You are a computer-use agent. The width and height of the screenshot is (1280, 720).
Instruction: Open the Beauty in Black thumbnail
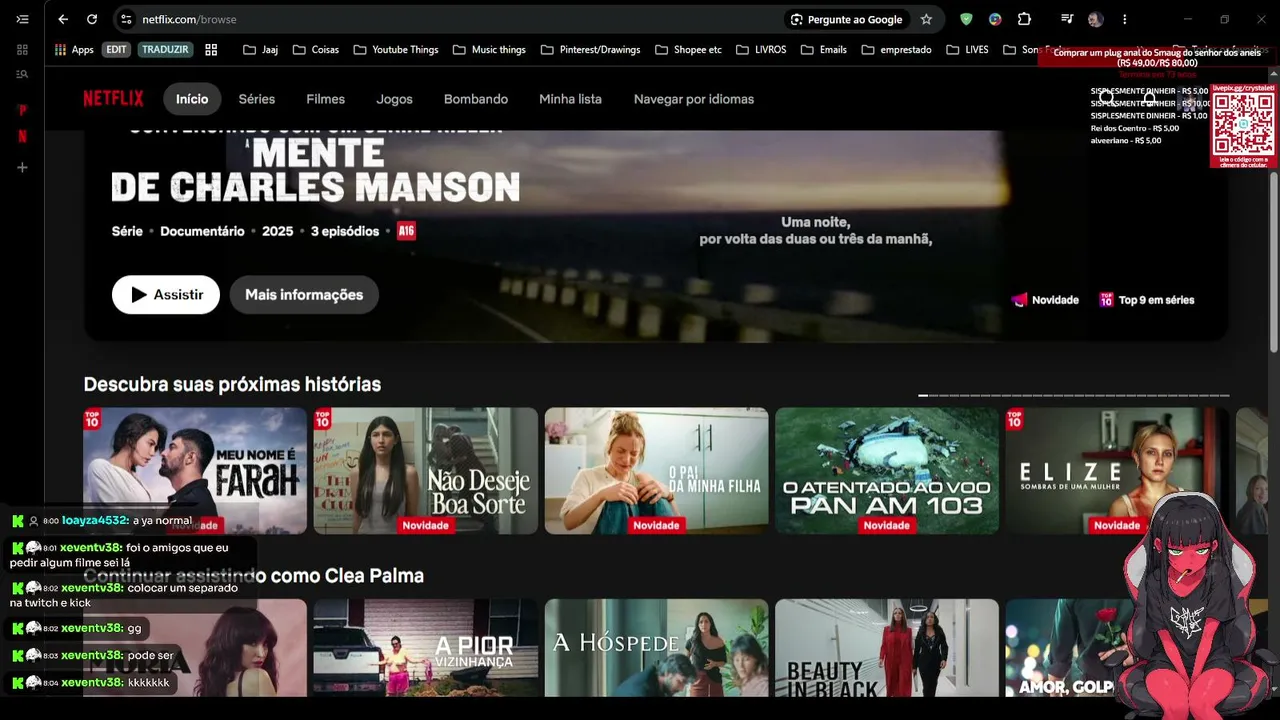click(x=887, y=648)
